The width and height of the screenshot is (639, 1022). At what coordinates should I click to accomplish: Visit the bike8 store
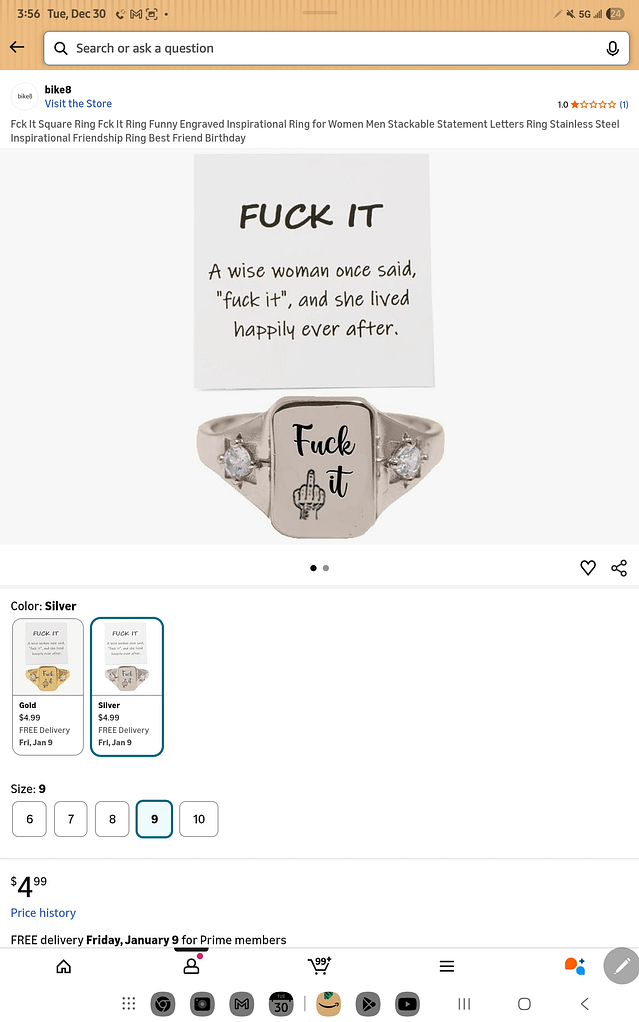[78, 104]
